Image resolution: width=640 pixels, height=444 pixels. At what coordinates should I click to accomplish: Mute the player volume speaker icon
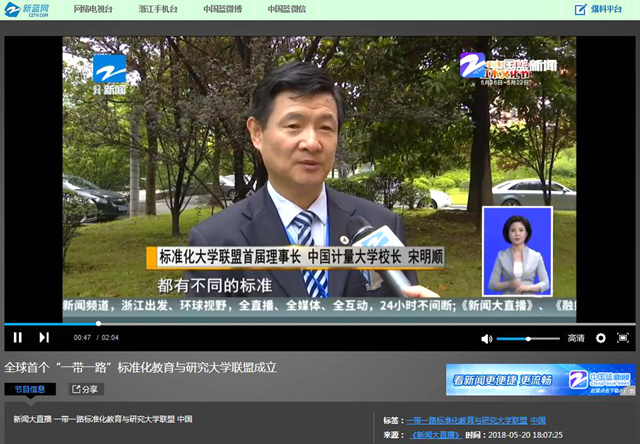pyautogui.click(x=487, y=338)
